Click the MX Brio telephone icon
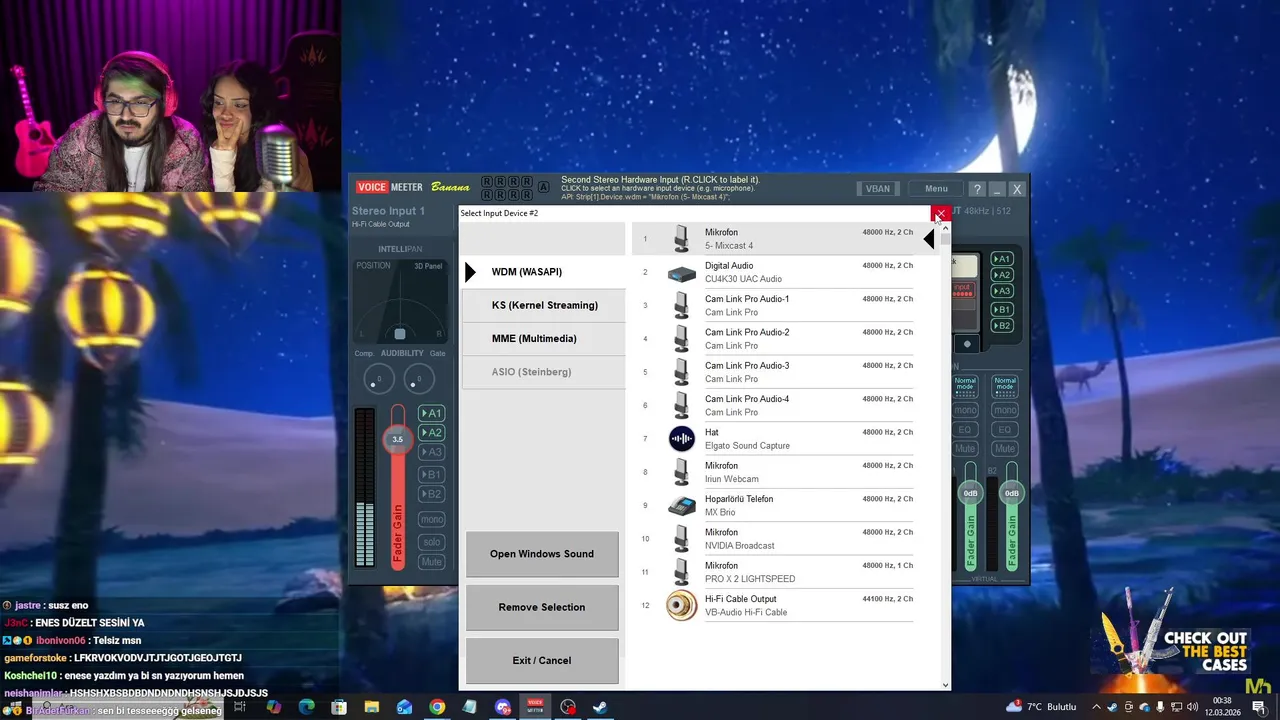Viewport: 1280px width, 720px height. (x=682, y=505)
